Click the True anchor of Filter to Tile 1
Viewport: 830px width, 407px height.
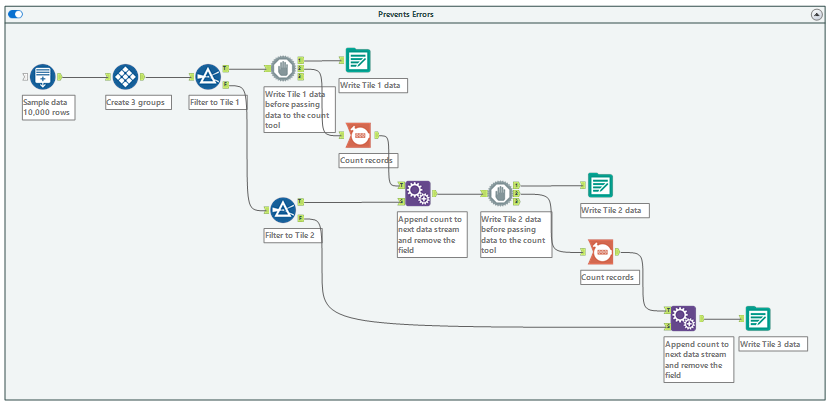click(225, 68)
